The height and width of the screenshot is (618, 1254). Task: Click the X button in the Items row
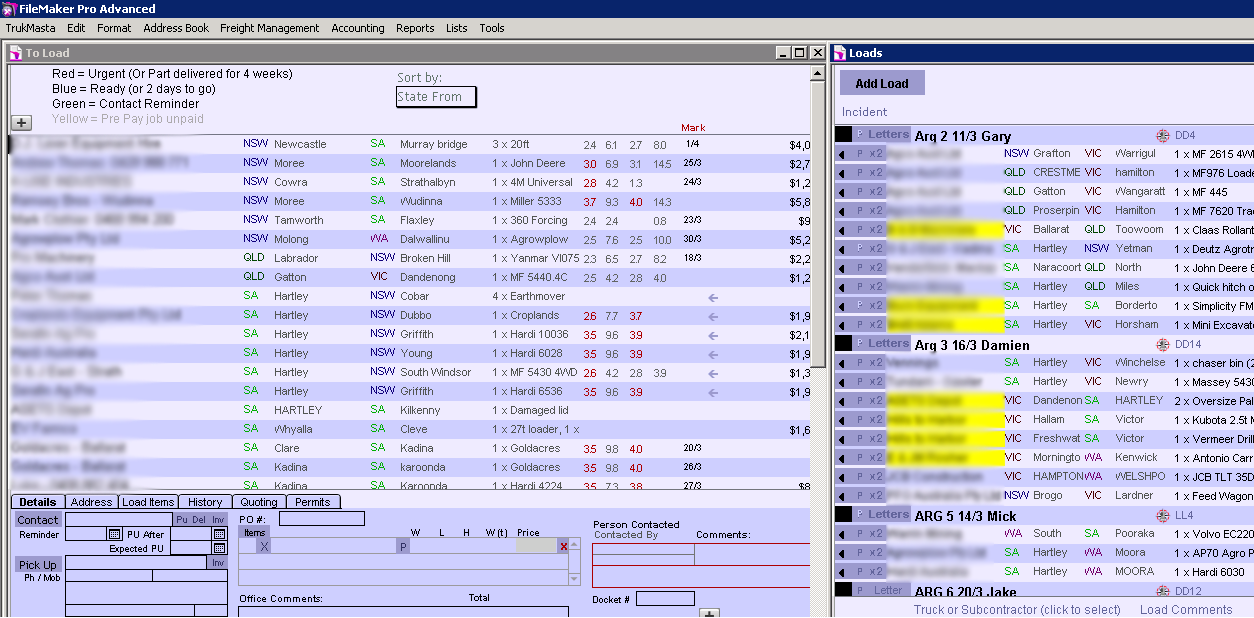point(264,546)
